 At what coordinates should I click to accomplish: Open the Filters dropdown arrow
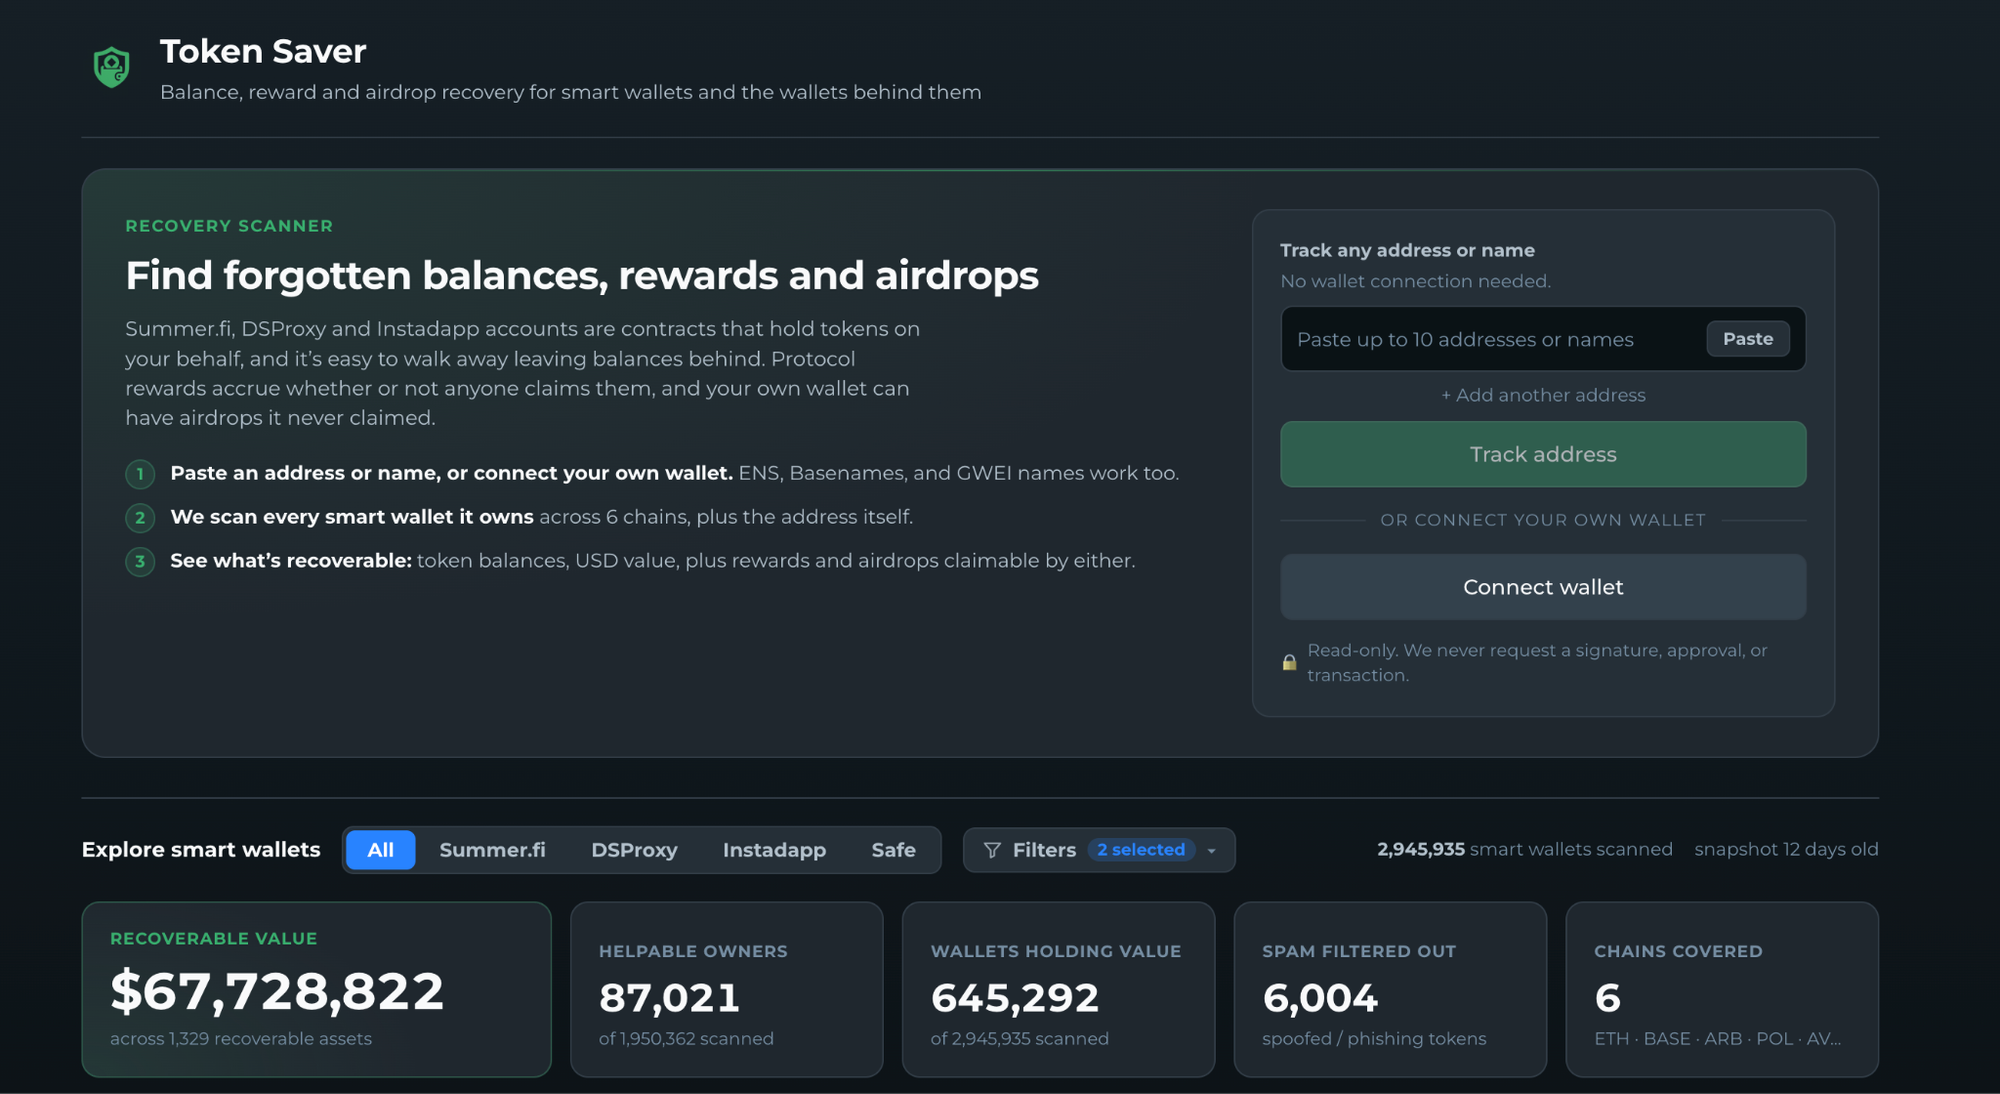pyautogui.click(x=1211, y=851)
